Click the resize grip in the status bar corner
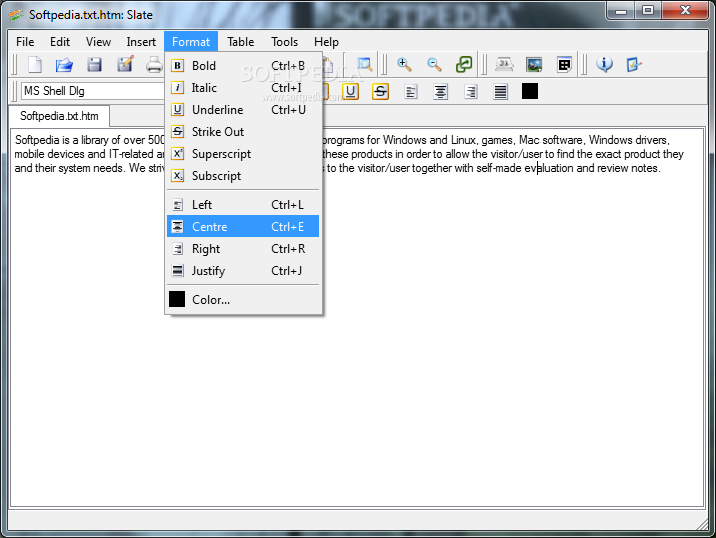This screenshot has height=538, width=716. pos(702,525)
